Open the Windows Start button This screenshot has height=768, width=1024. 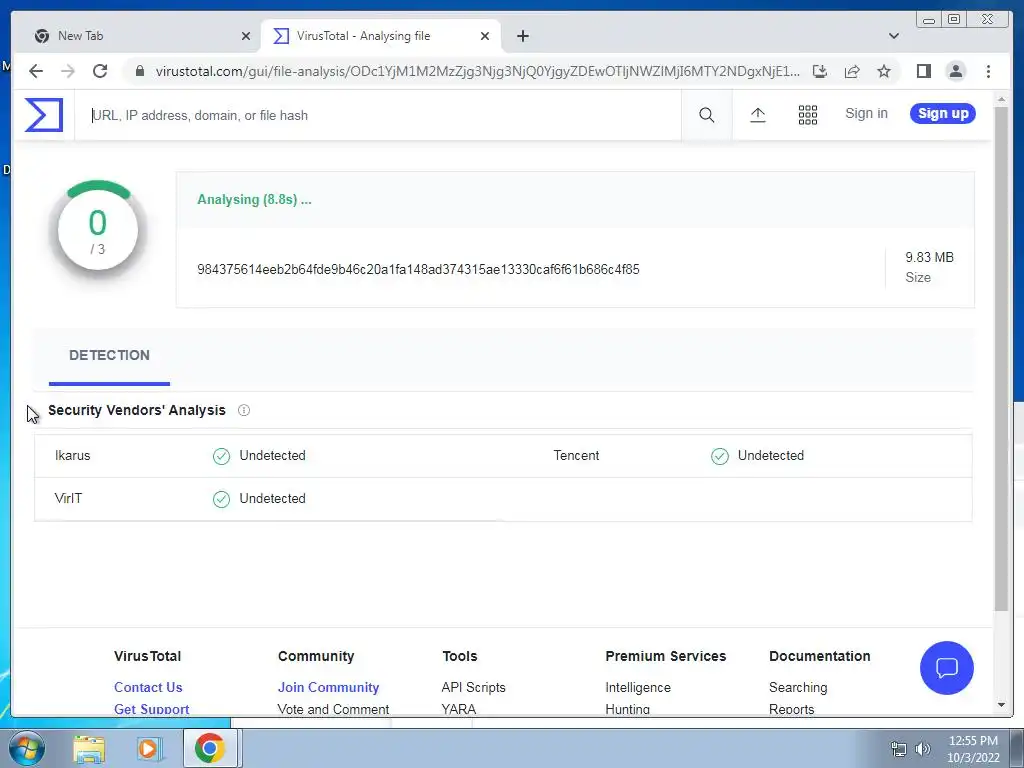point(26,748)
